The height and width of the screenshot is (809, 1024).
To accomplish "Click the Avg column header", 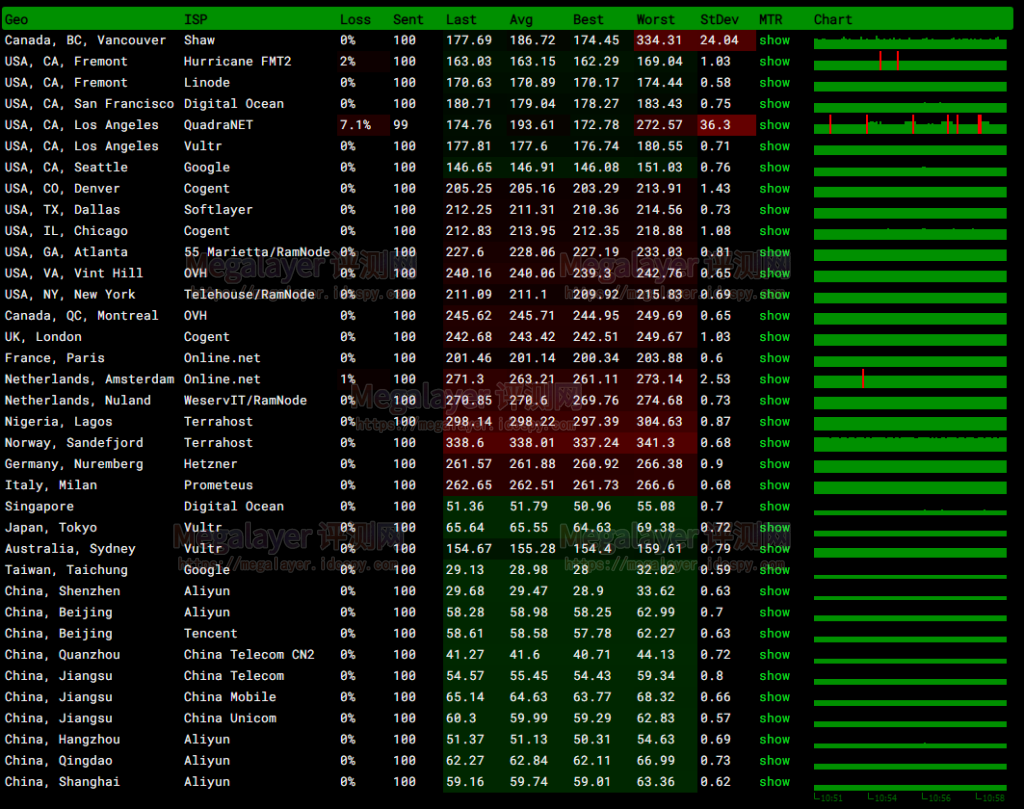I will click(521, 20).
